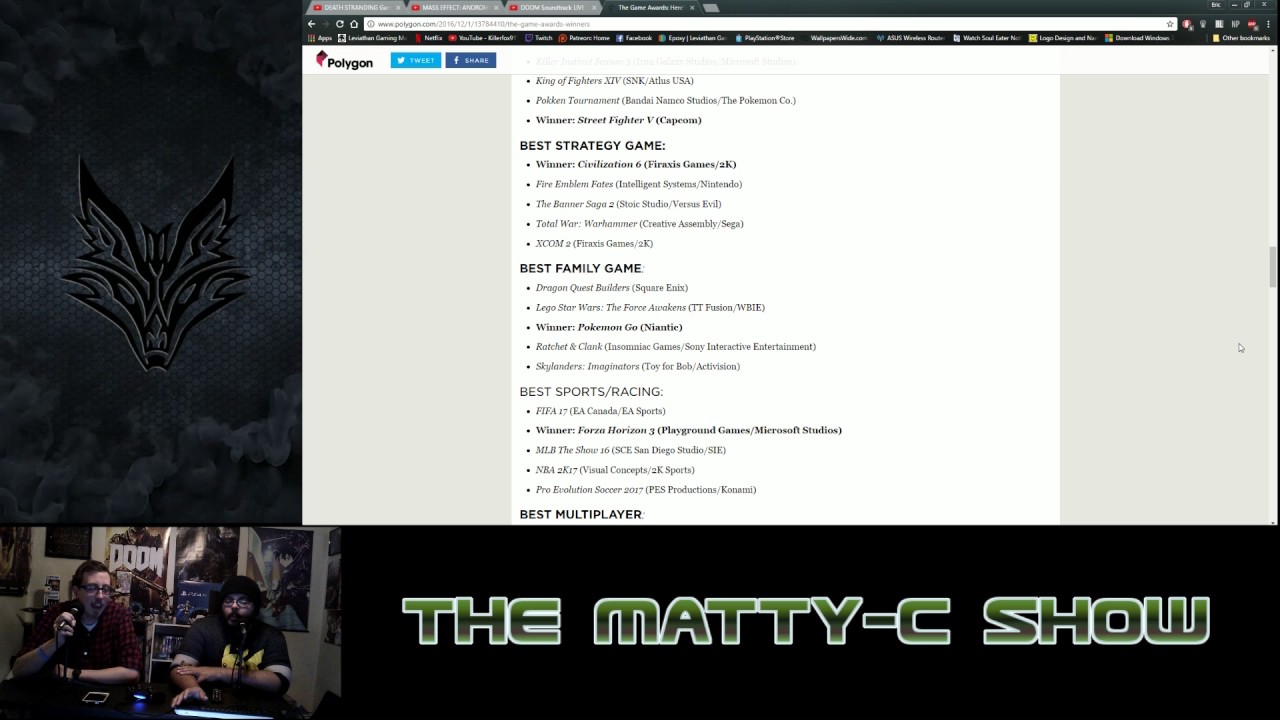Click the MLB The Show 16 entry
1280x720 pixels.
630,450
